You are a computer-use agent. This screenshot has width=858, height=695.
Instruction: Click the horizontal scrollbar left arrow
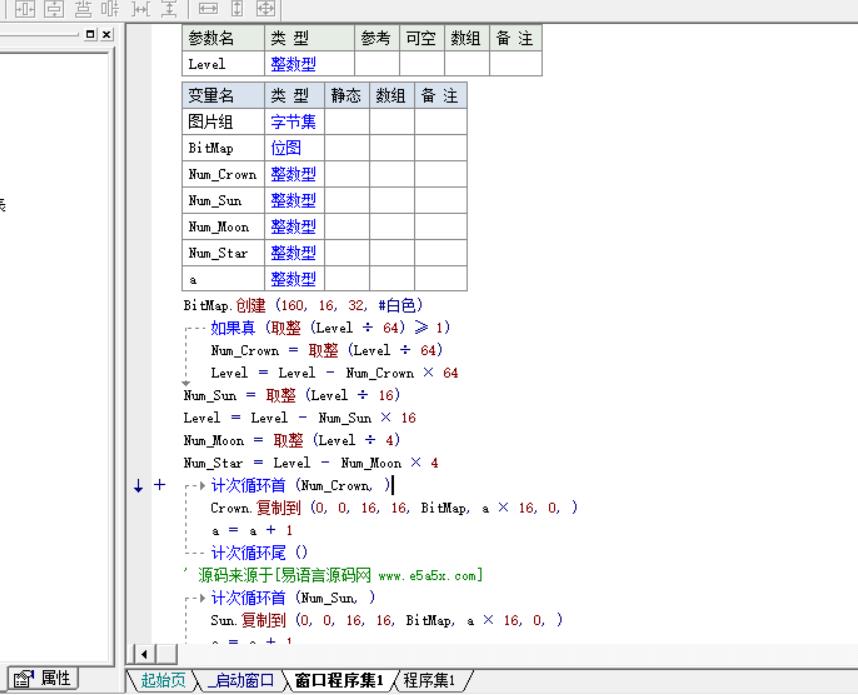[144, 654]
